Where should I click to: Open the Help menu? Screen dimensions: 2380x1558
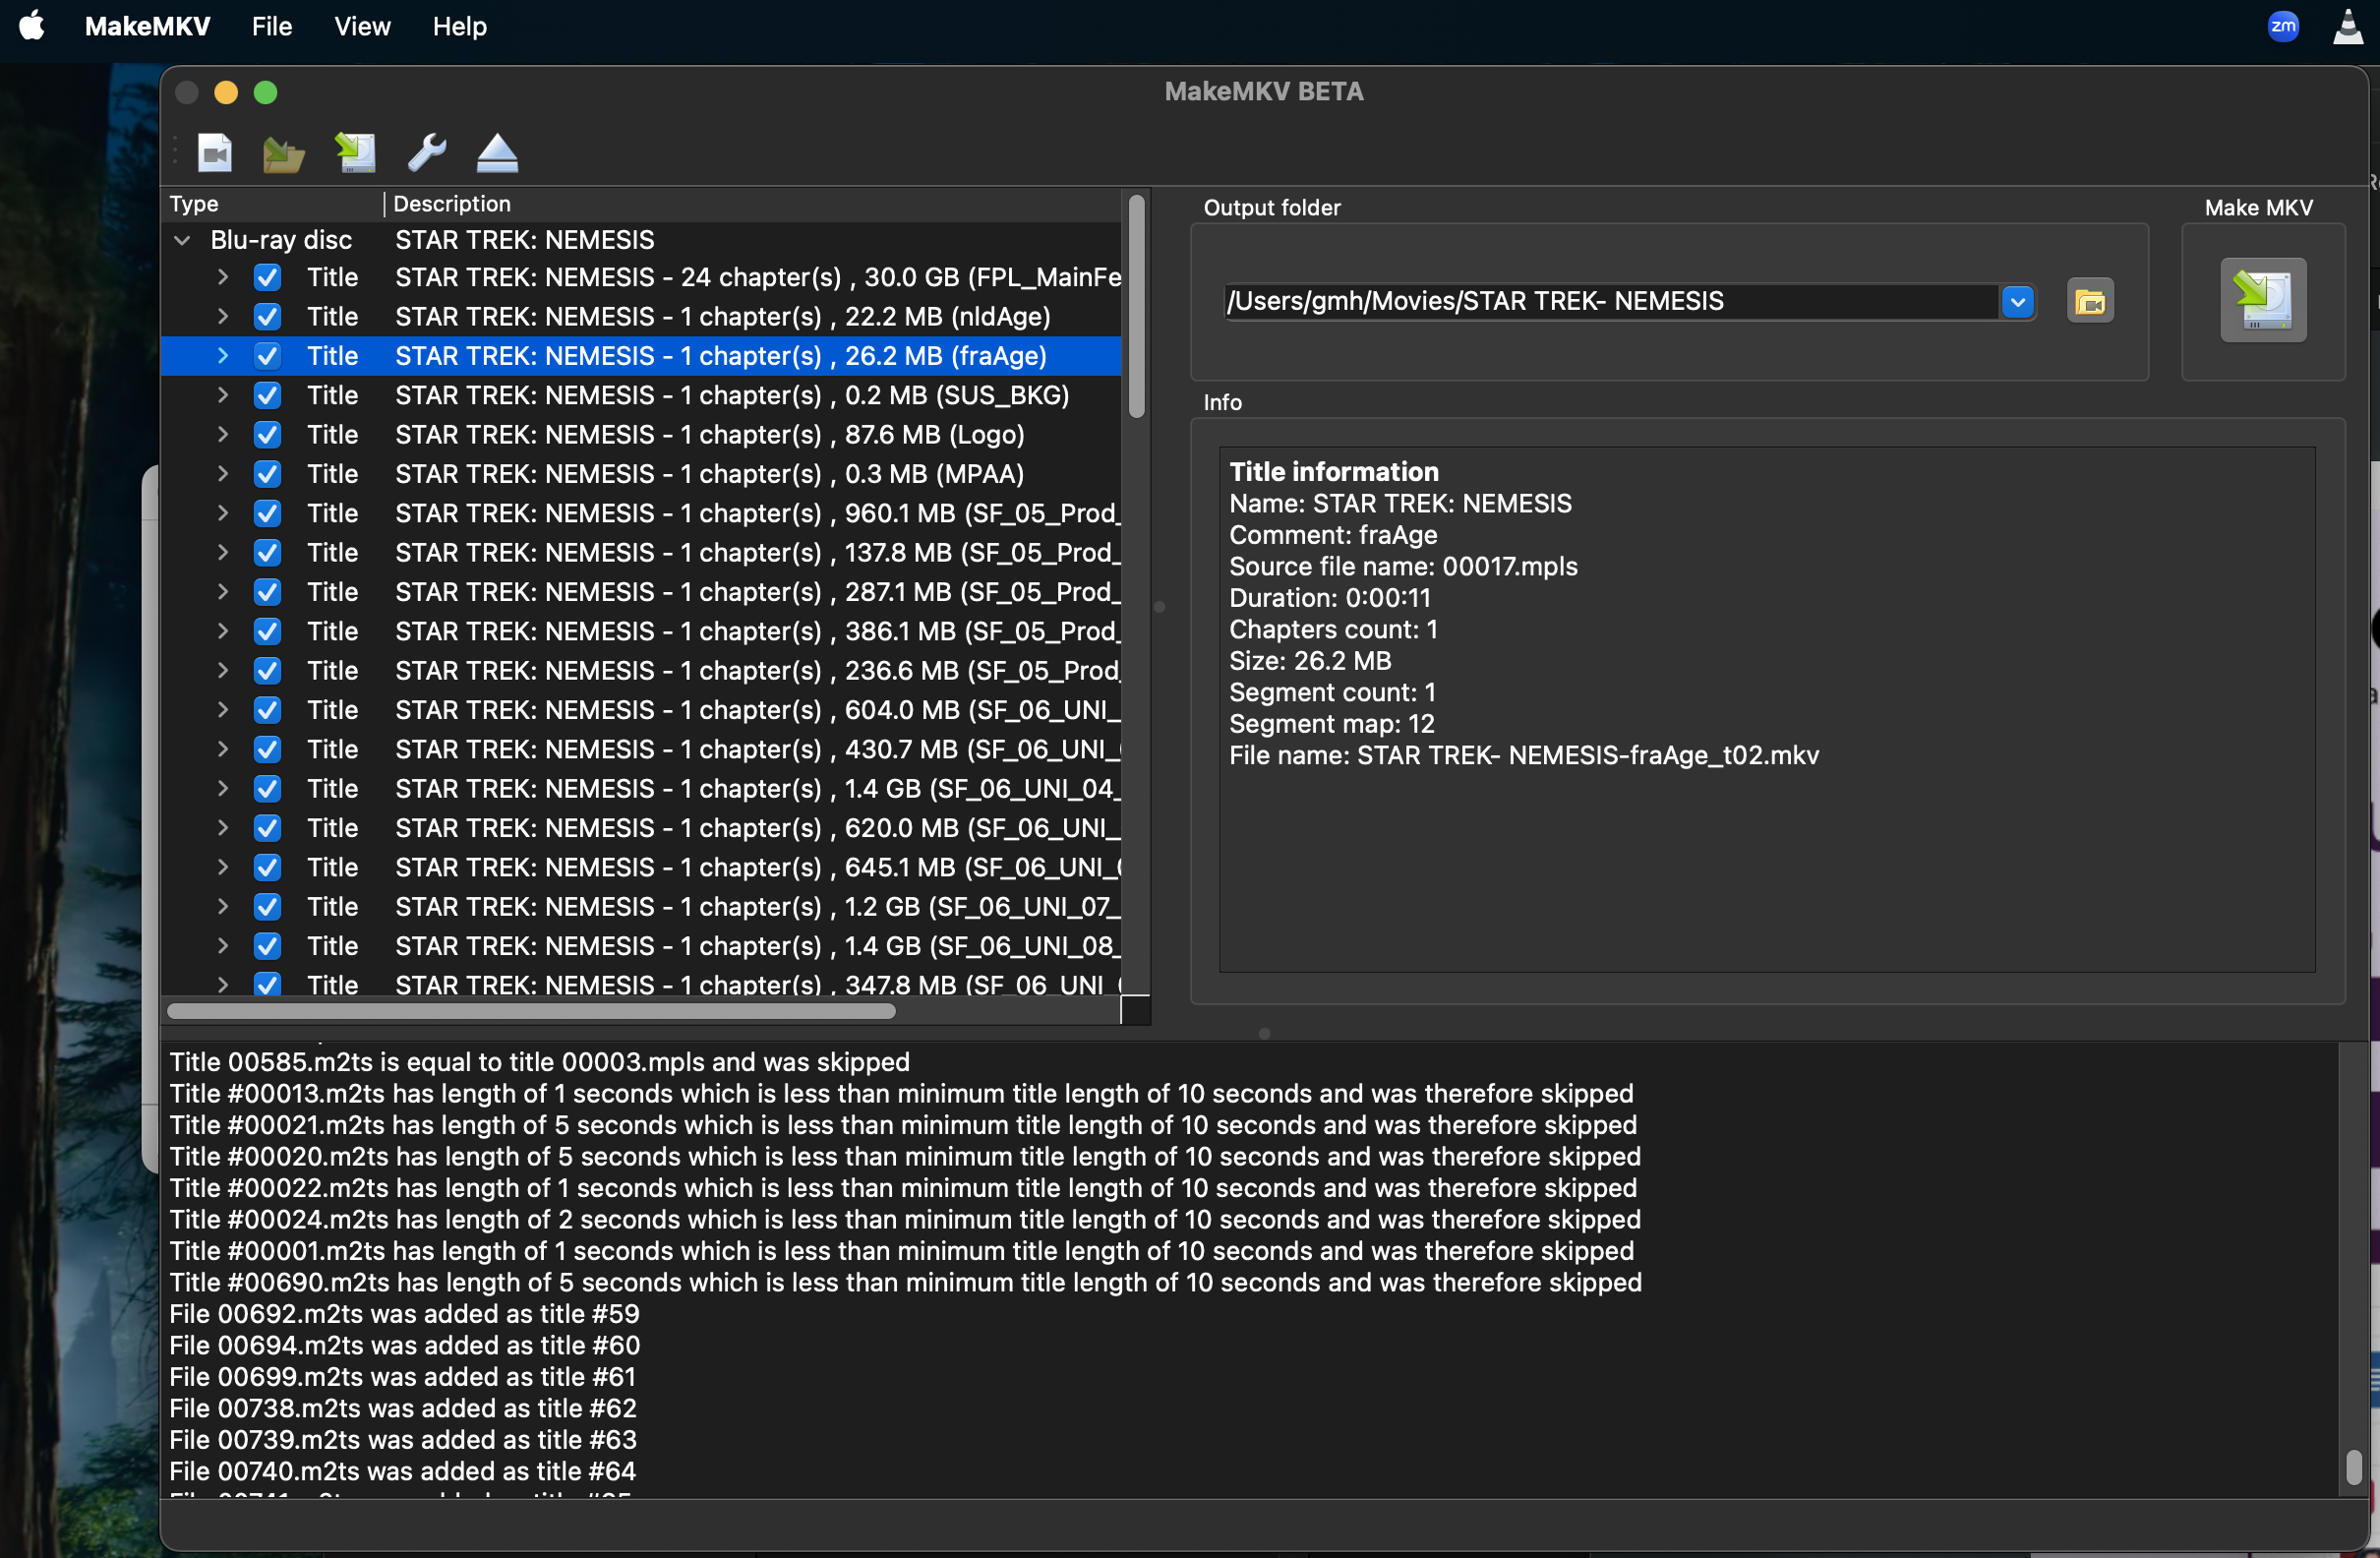[459, 26]
